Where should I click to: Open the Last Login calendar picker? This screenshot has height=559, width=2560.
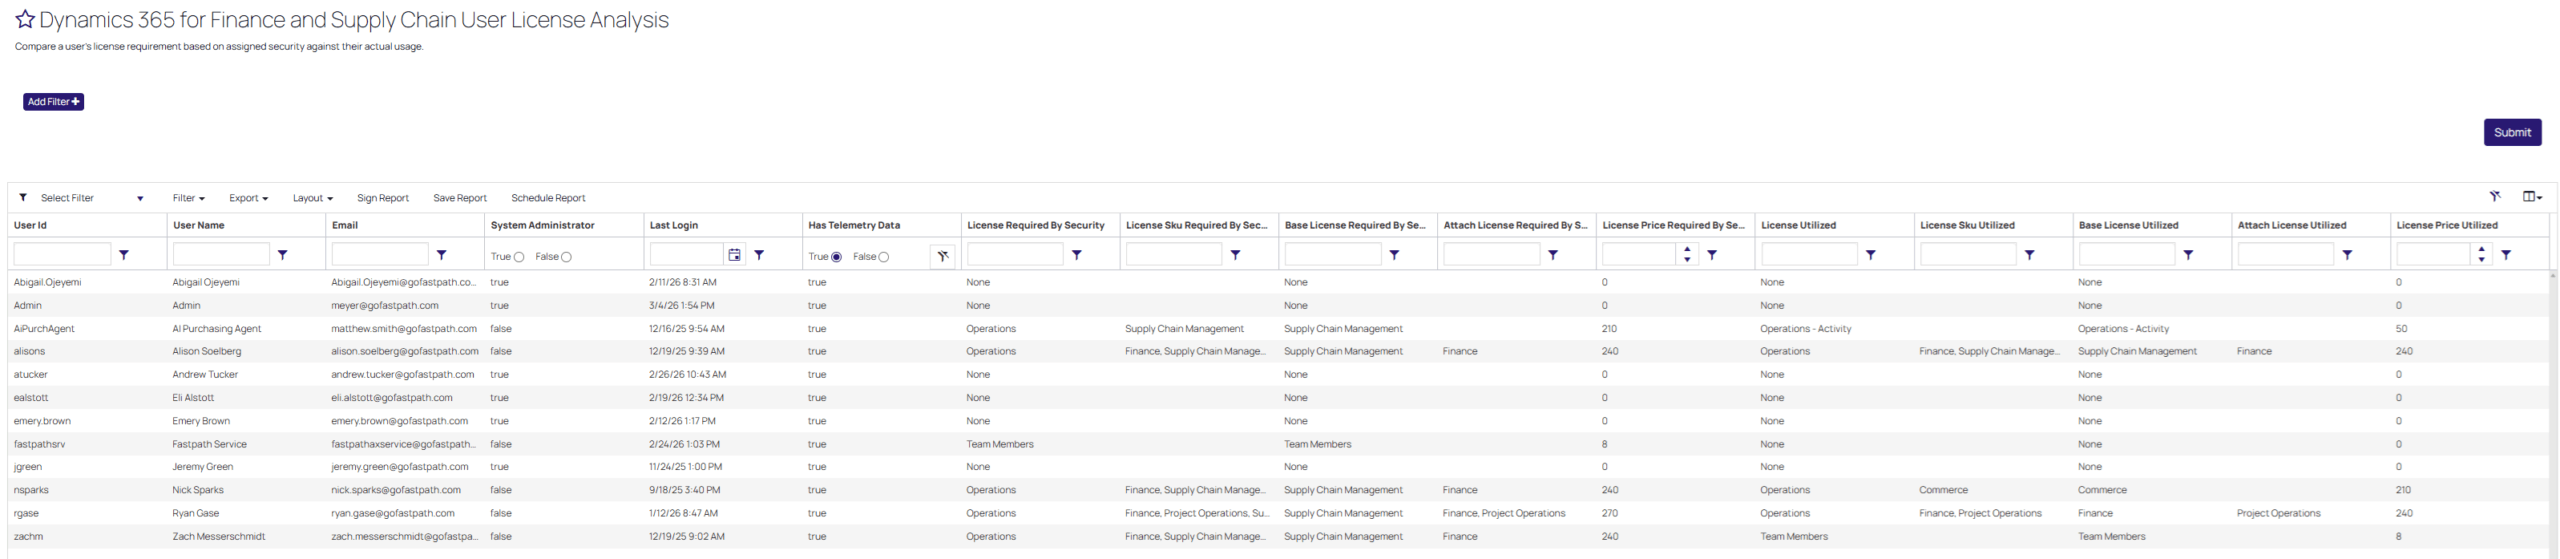[735, 255]
